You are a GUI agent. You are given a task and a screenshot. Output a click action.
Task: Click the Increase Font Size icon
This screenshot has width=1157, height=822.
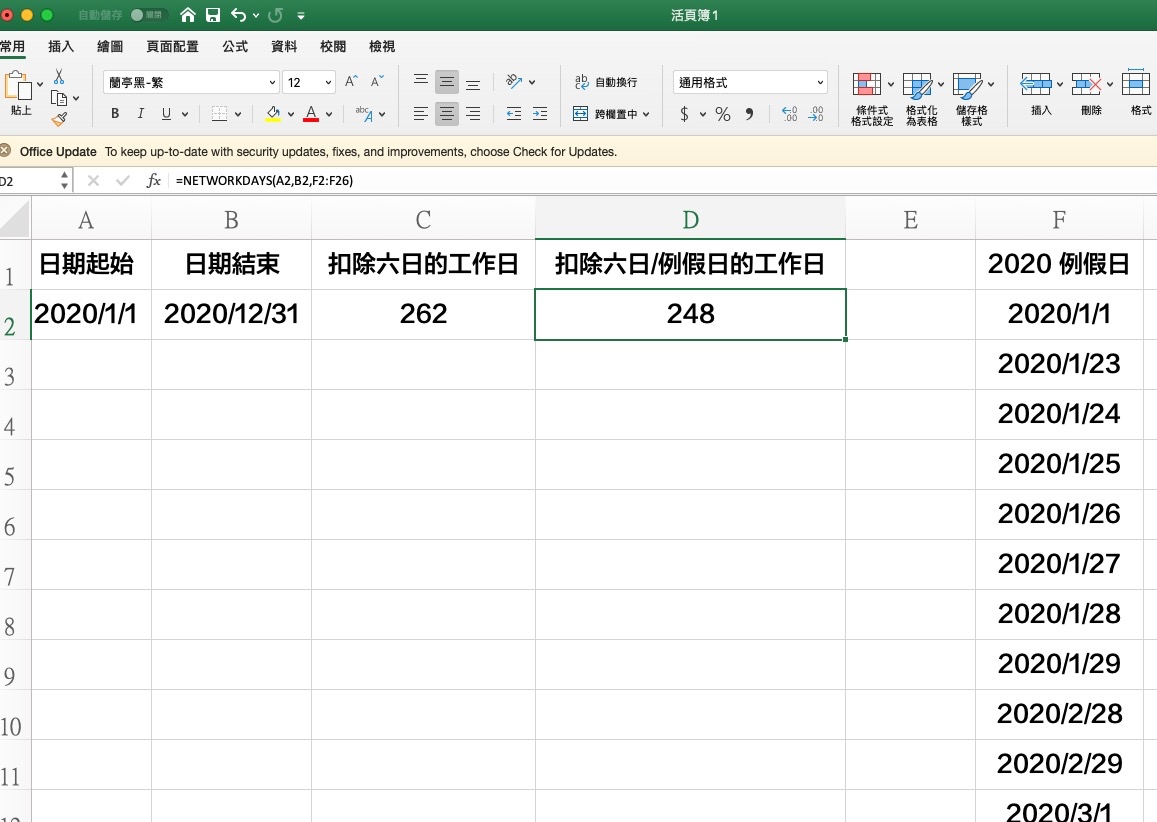coord(351,82)
